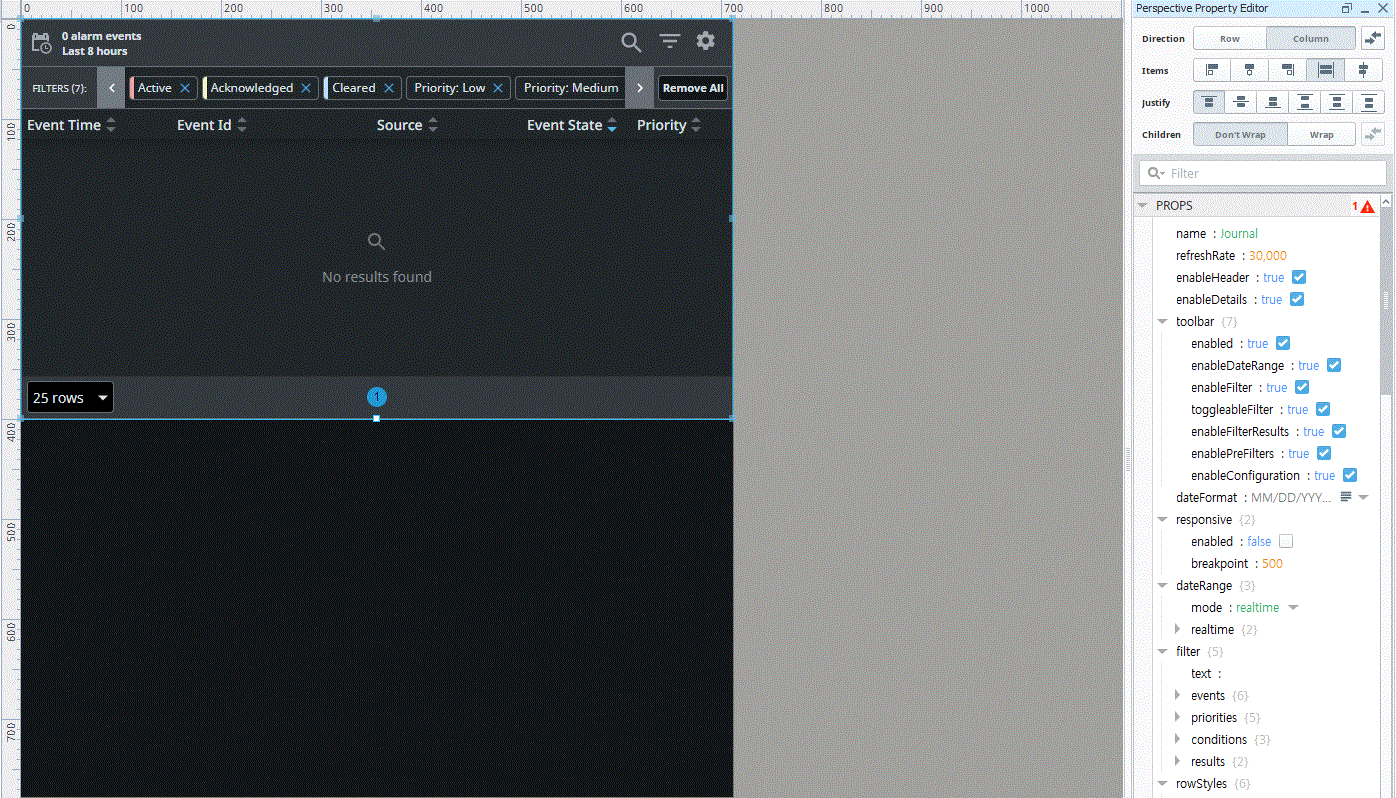Show earlier filter chips with left arrow
1396x798 pixels.
[111, 88]
